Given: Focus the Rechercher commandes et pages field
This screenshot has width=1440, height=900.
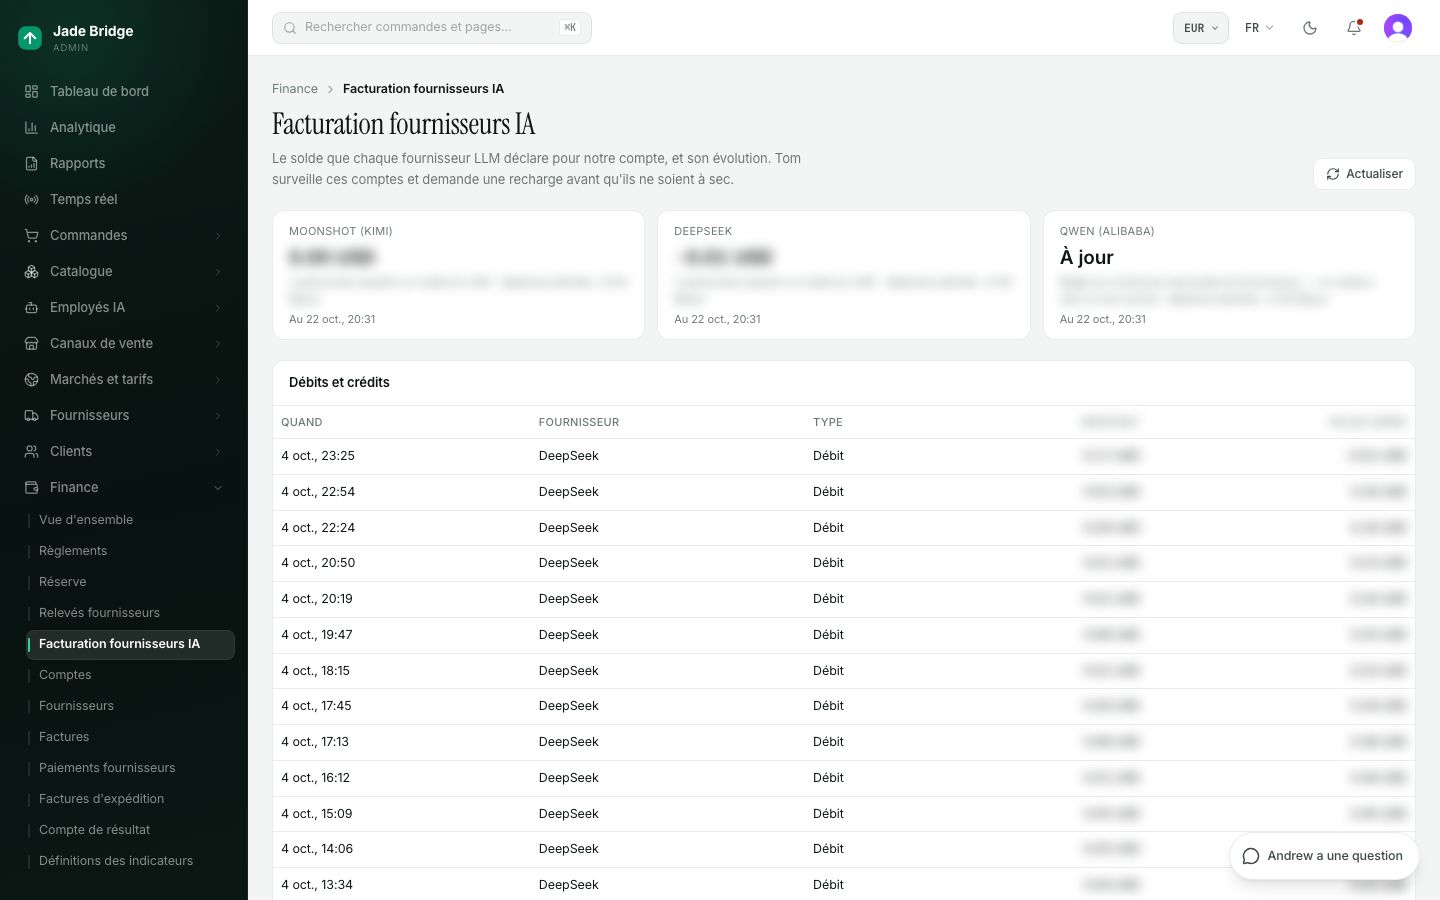Looking at the screenshot, I should [432, 28].
